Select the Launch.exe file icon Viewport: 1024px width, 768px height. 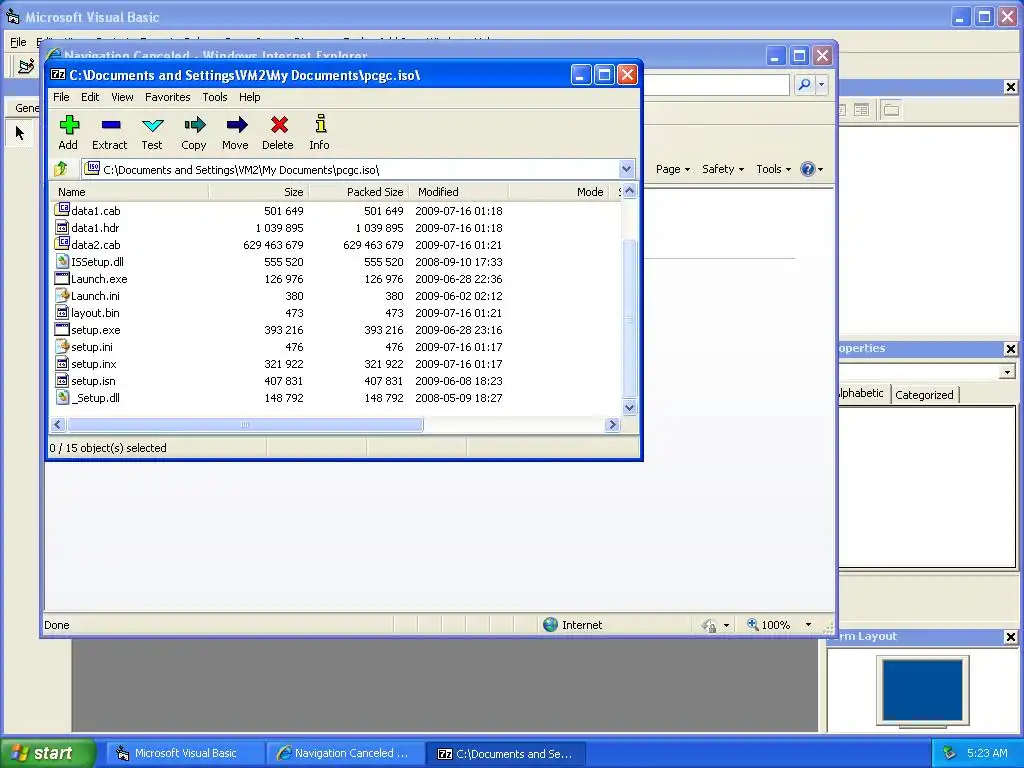click(x=62, y=278)
